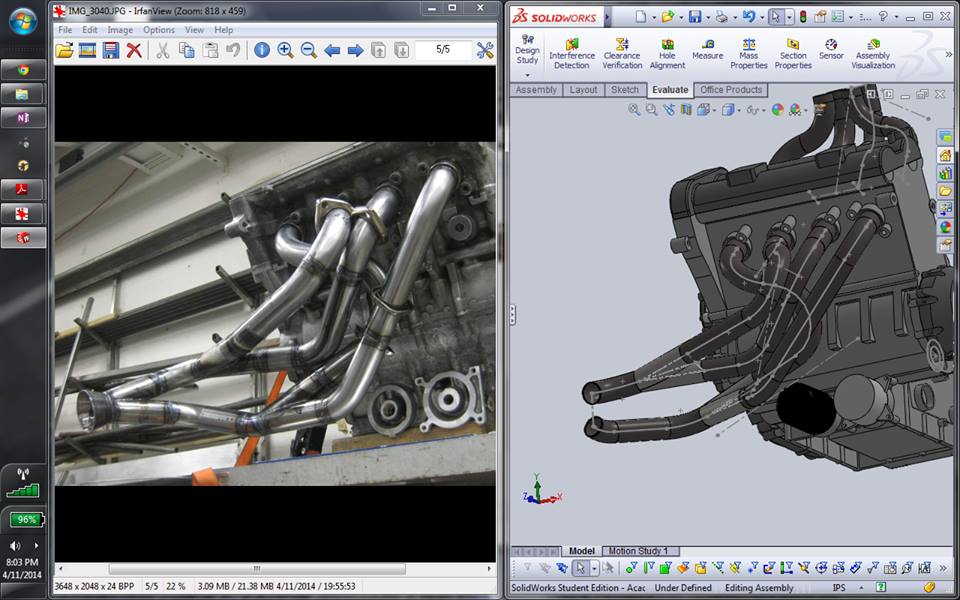Viewport: 960px width, 600px height.
Task: Click battery 96% indicator in taskbar
Action: (26, 520)
